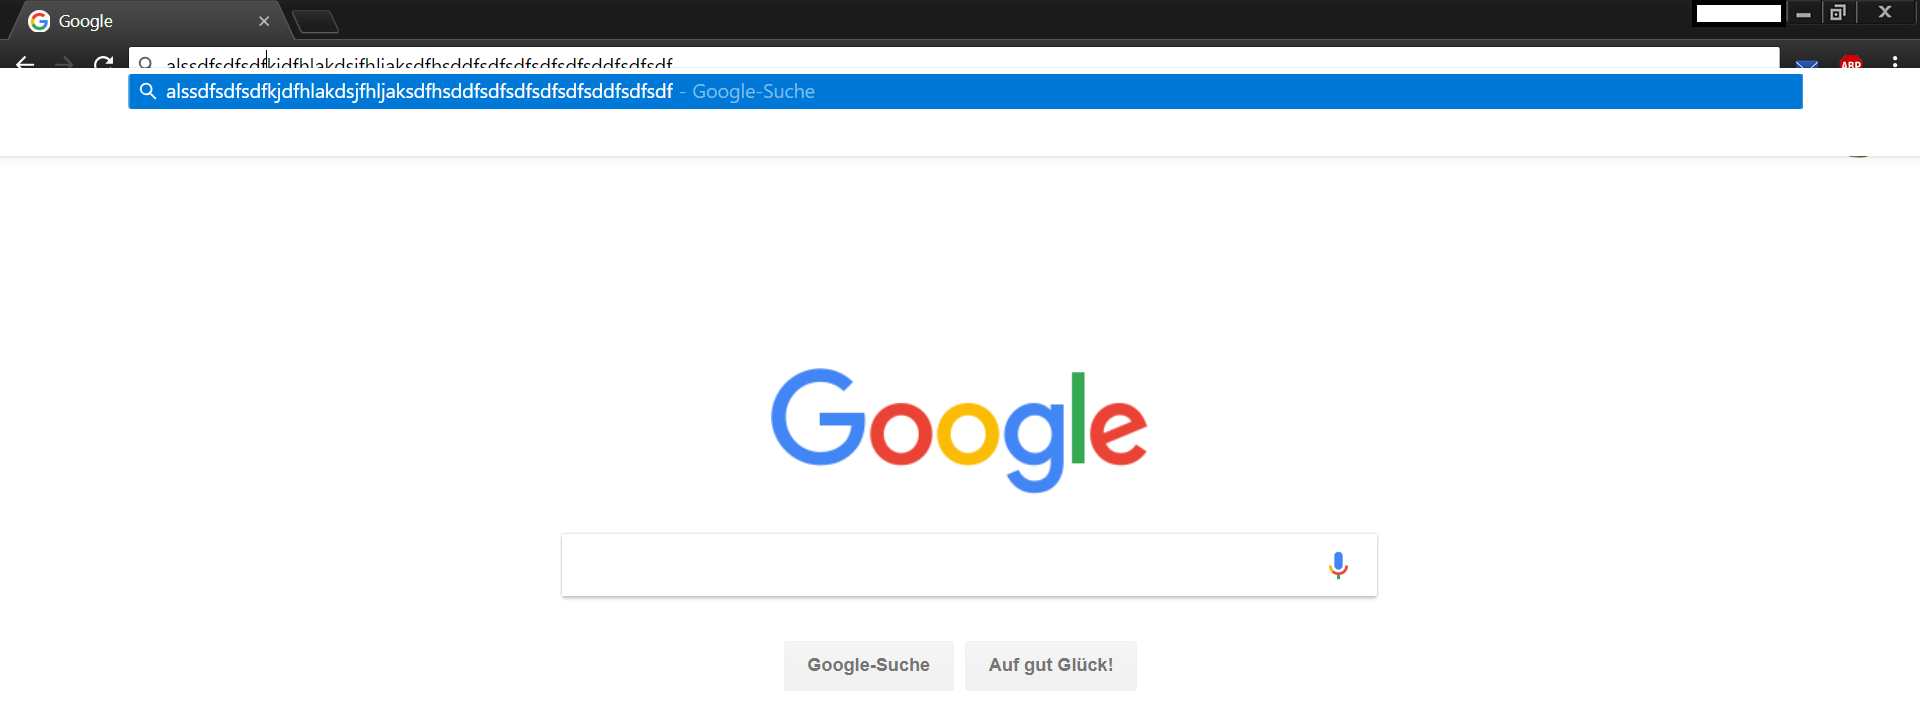Go back using the back arrow

[x=25, y=63]
